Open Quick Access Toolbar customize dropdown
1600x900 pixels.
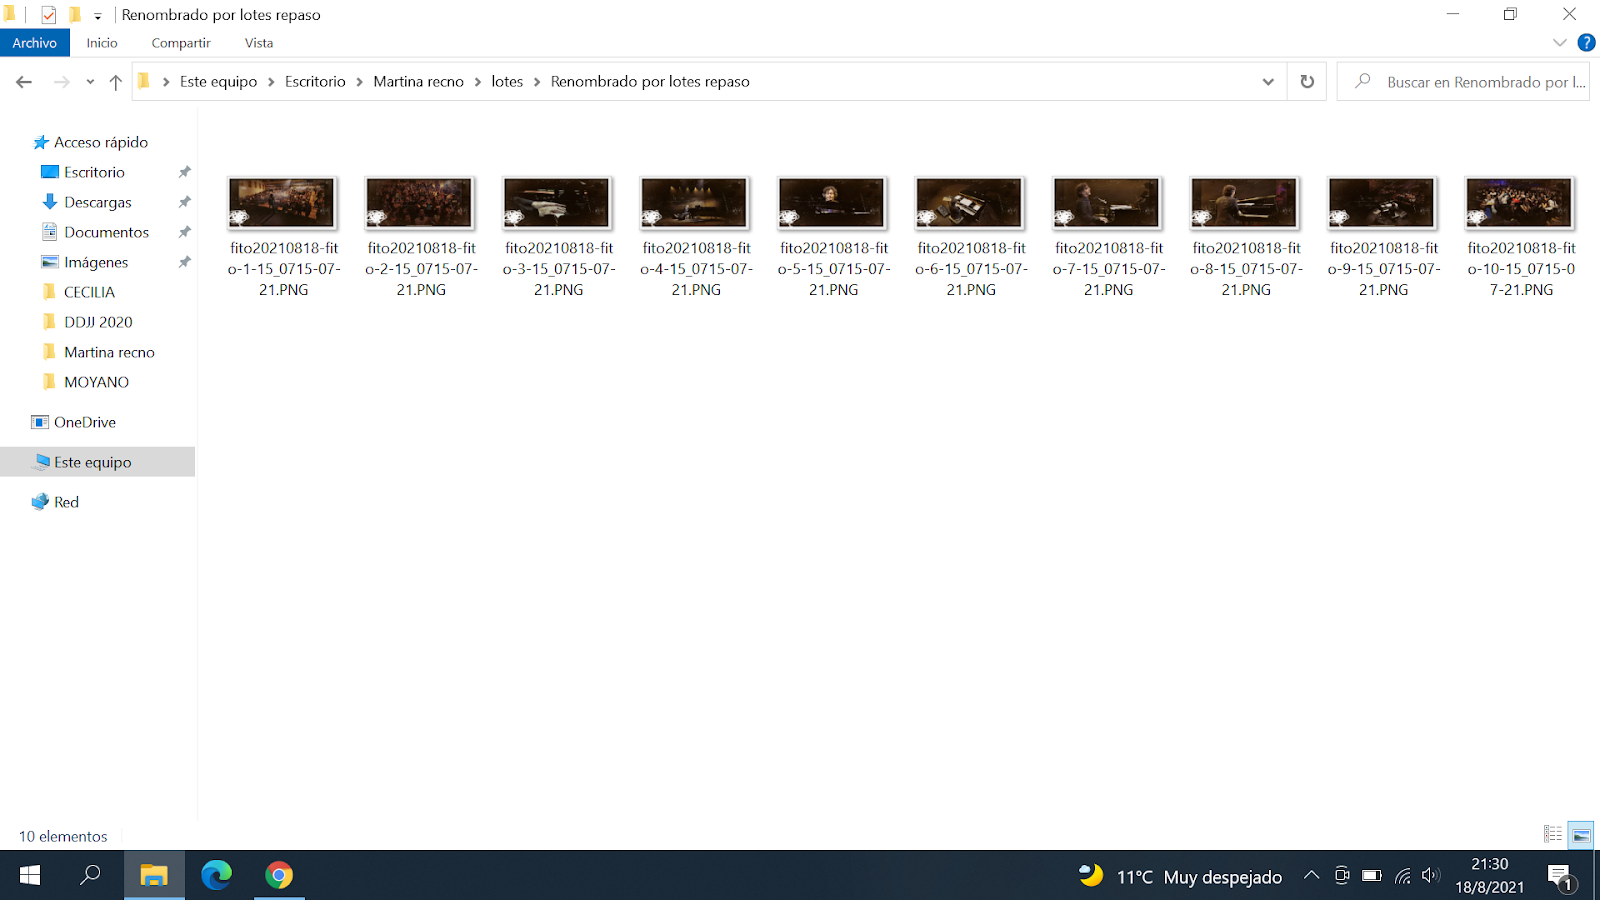(x=98, y=16)
